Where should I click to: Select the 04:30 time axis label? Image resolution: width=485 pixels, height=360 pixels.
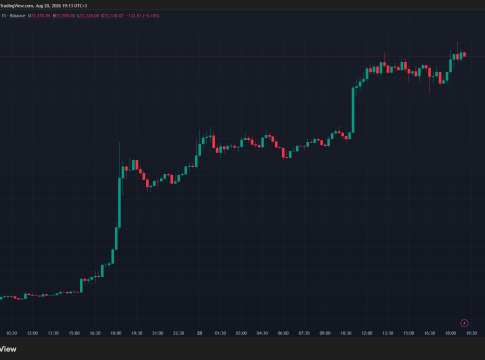[262, 333]
